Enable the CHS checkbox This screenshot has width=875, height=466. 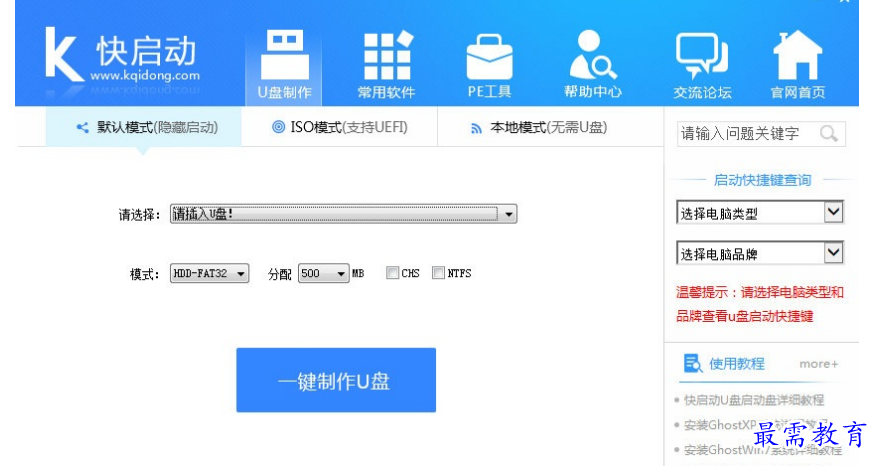[392, 272]
